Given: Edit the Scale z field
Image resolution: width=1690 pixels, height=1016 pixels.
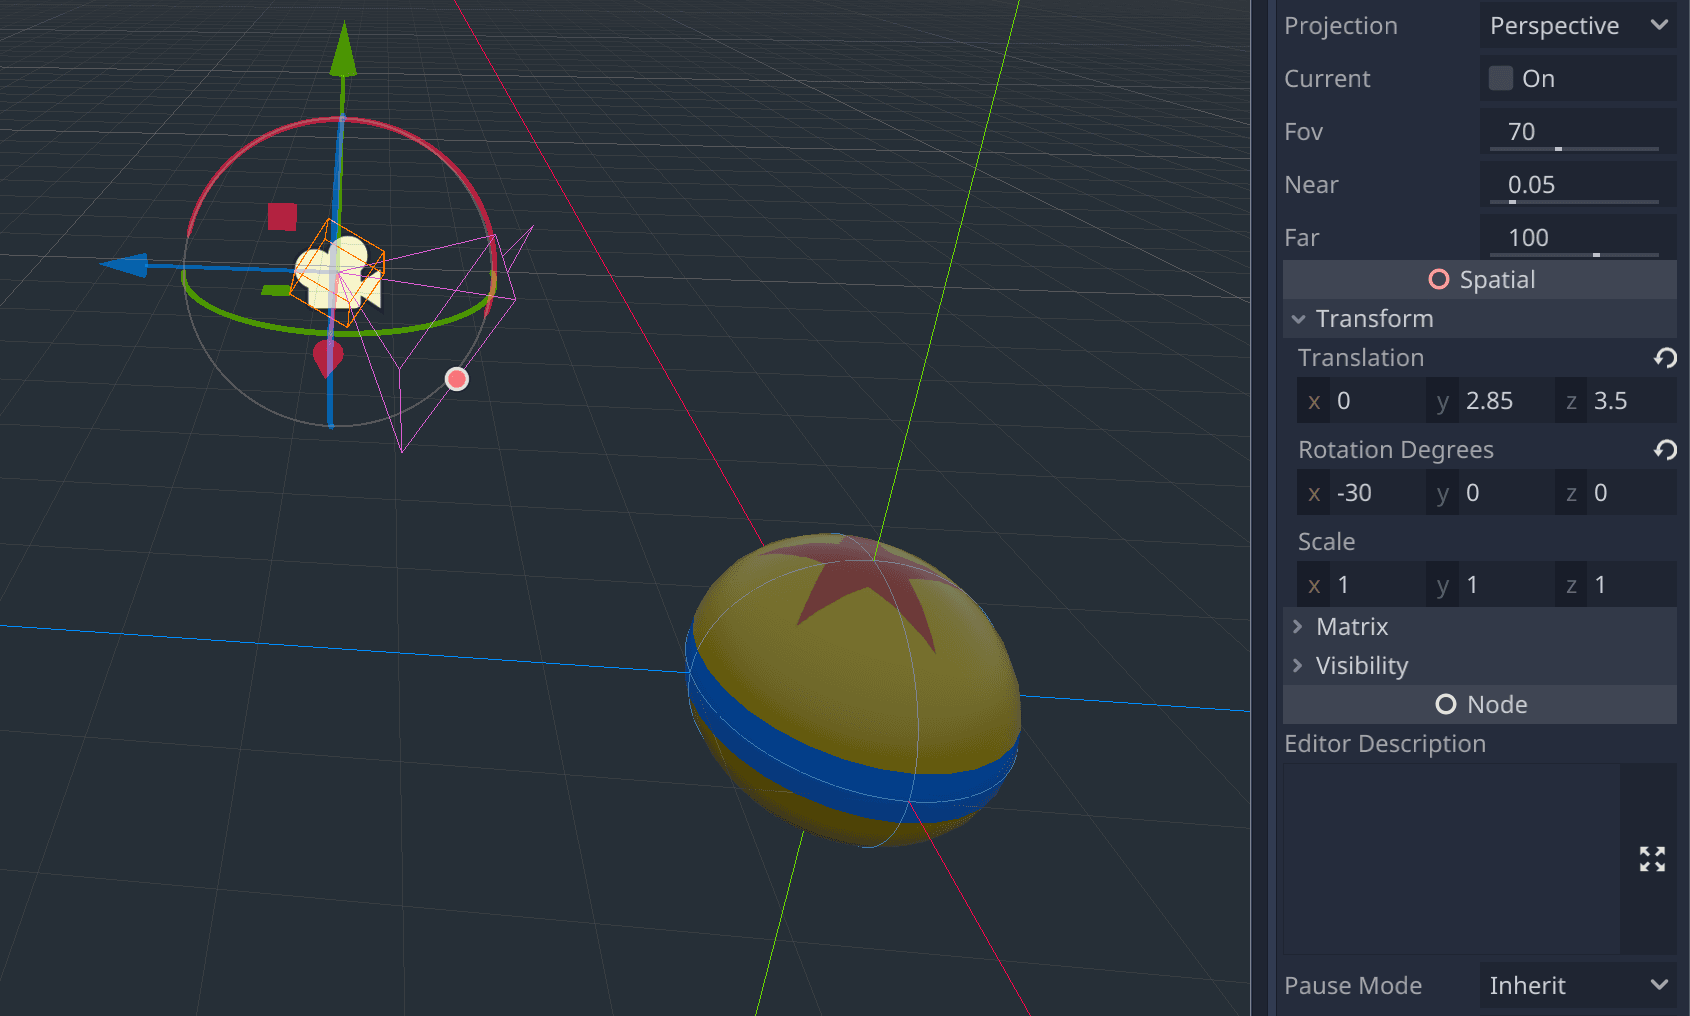Looking at the screenshot, I should point(1618,585).
